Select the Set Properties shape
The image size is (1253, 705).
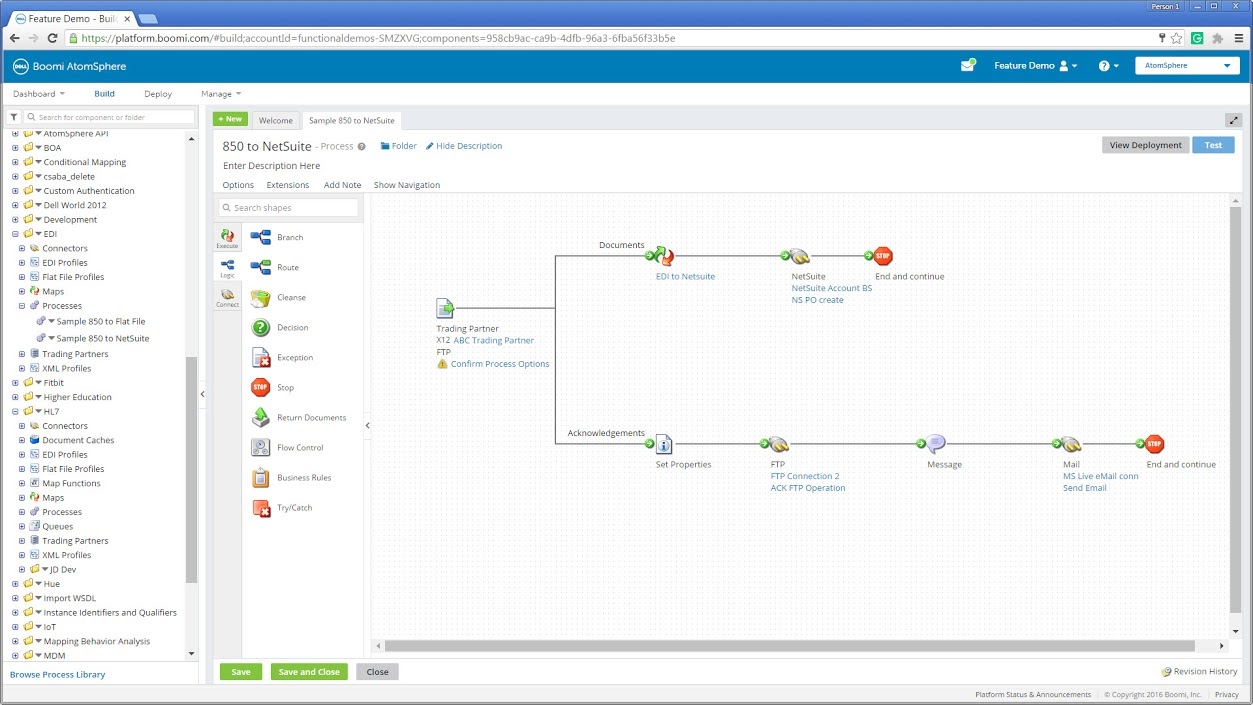(x=664, y=444)
